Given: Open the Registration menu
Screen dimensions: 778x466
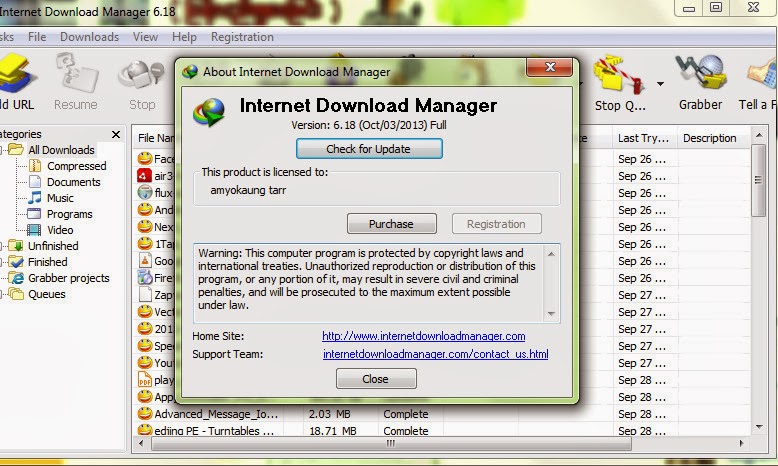Looking at the screenshot, I should 242,37.
